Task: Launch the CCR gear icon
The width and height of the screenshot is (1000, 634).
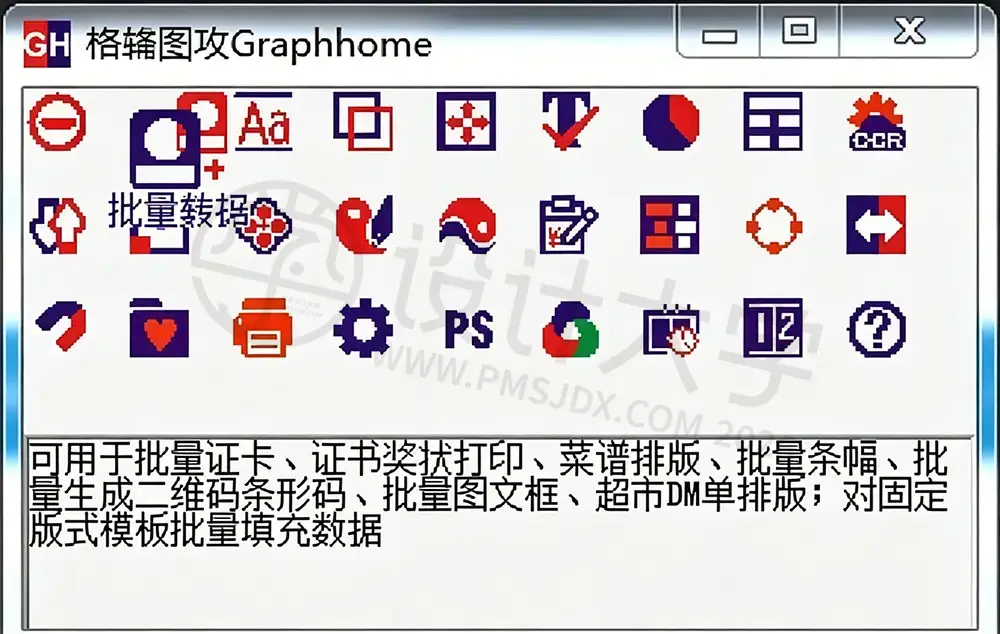Action: click(876, 121)
